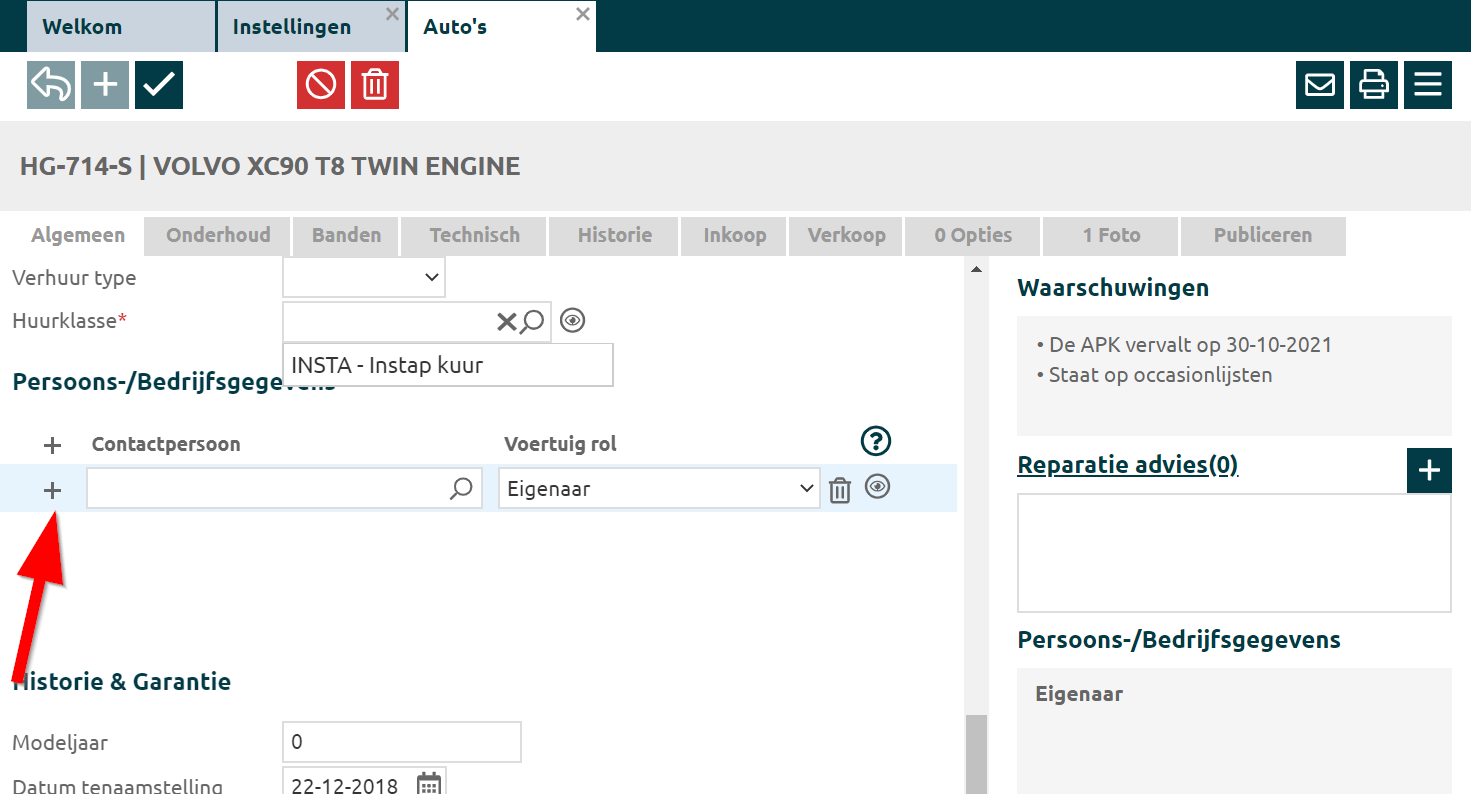Open the Technisch tab
The width and height of the screenshot is (1471, 794).
click(x=474, y=236)
